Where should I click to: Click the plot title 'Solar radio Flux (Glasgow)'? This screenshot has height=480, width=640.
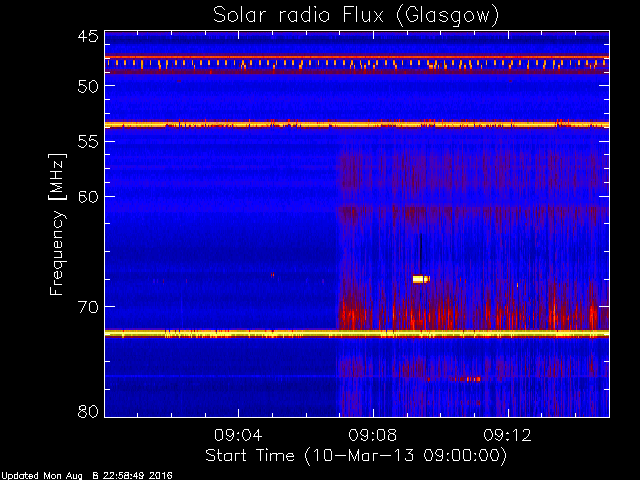[x=356, y=16]
